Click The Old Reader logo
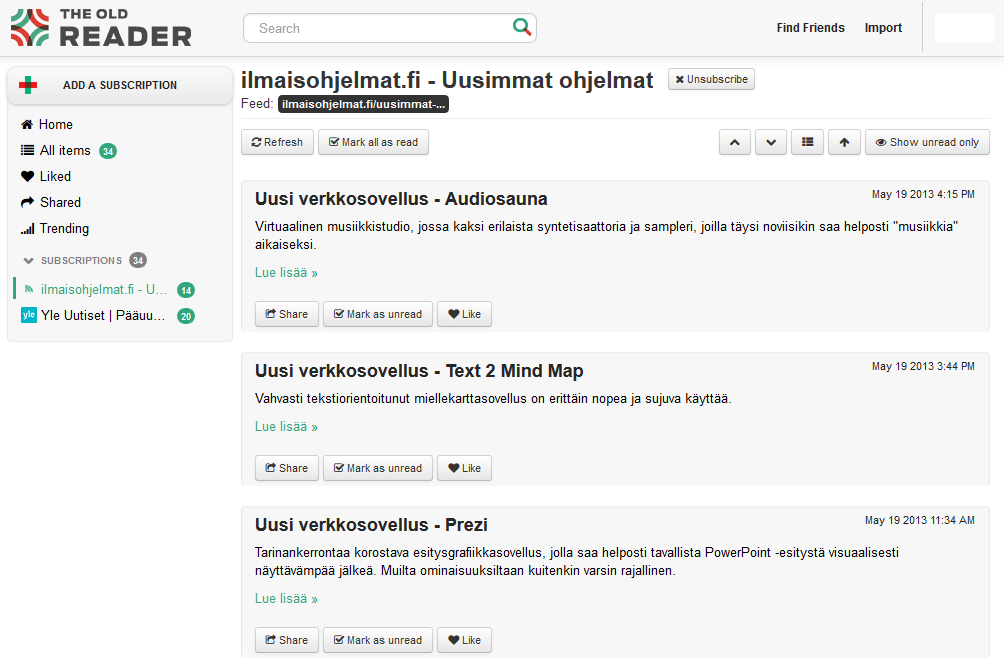The width and height of the screenshot is (1004, 668). tap(101, 28)
